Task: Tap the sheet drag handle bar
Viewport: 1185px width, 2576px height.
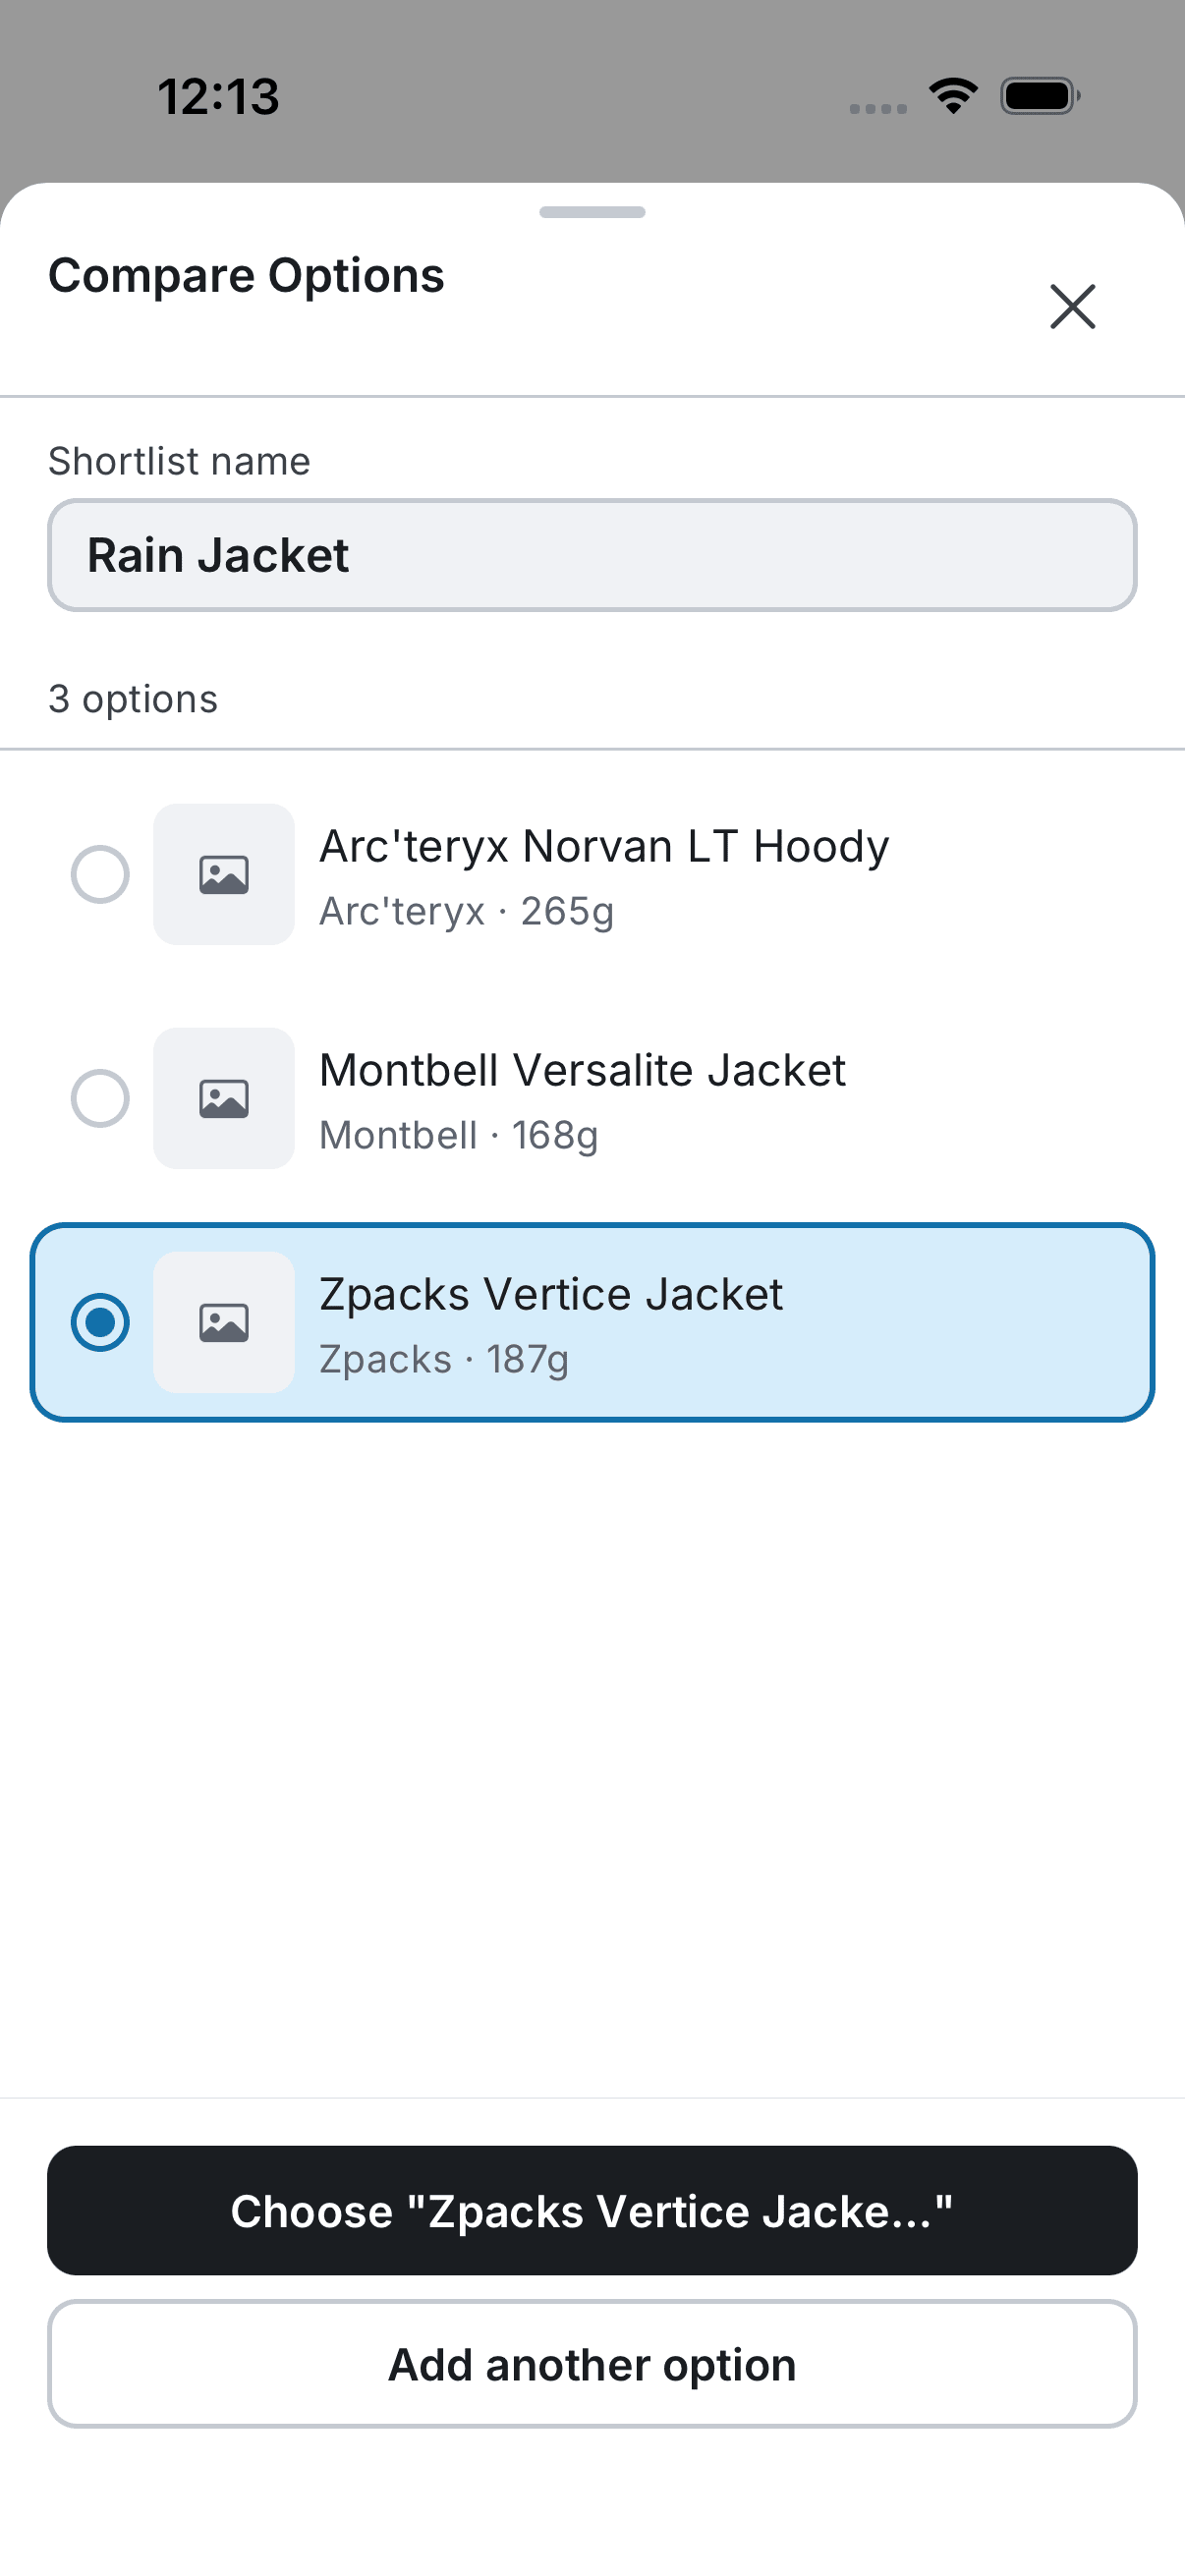Action: (592, 212)
